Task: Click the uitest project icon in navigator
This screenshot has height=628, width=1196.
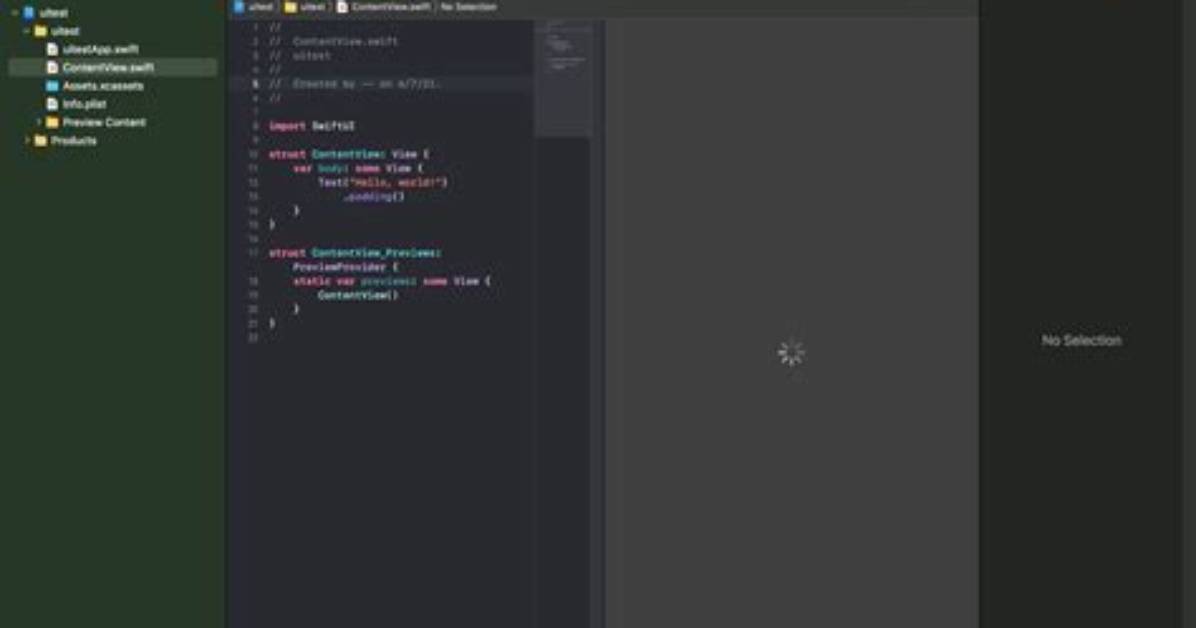Action: coord(29,13)
